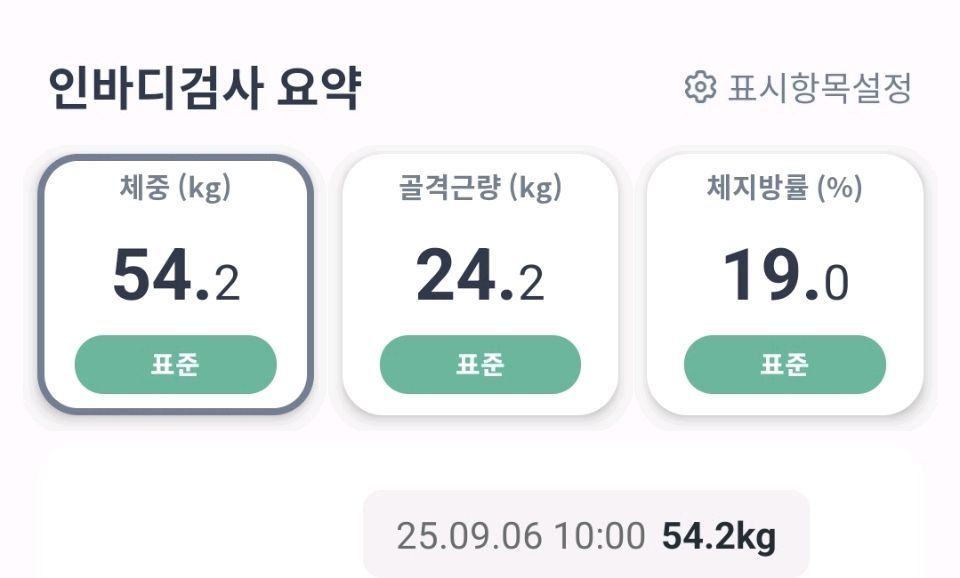Click the 54.2 weight value
The height and width of the screenshot is (578, 960).
(x=176, y=275)
